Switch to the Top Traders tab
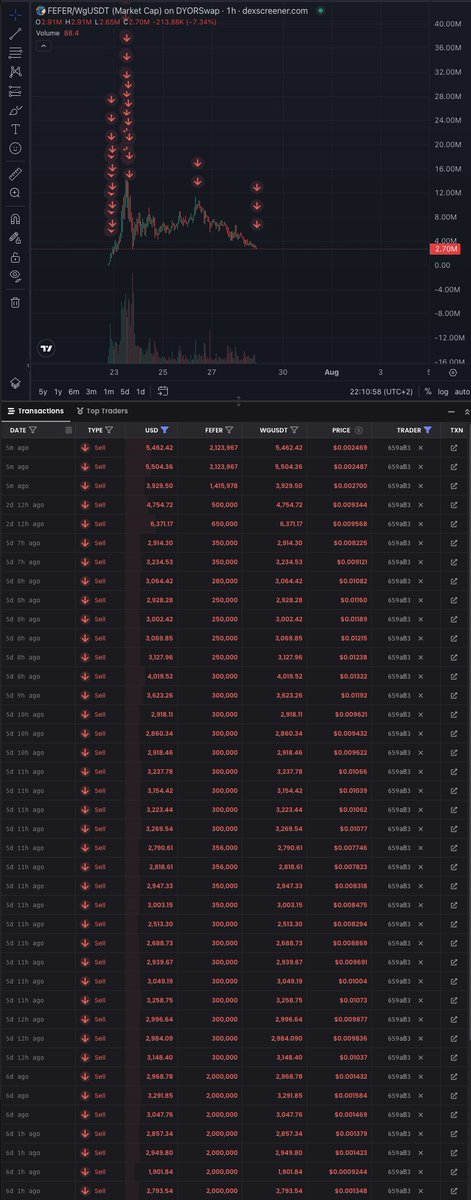The image size is (471, 1200). [102, 410]
